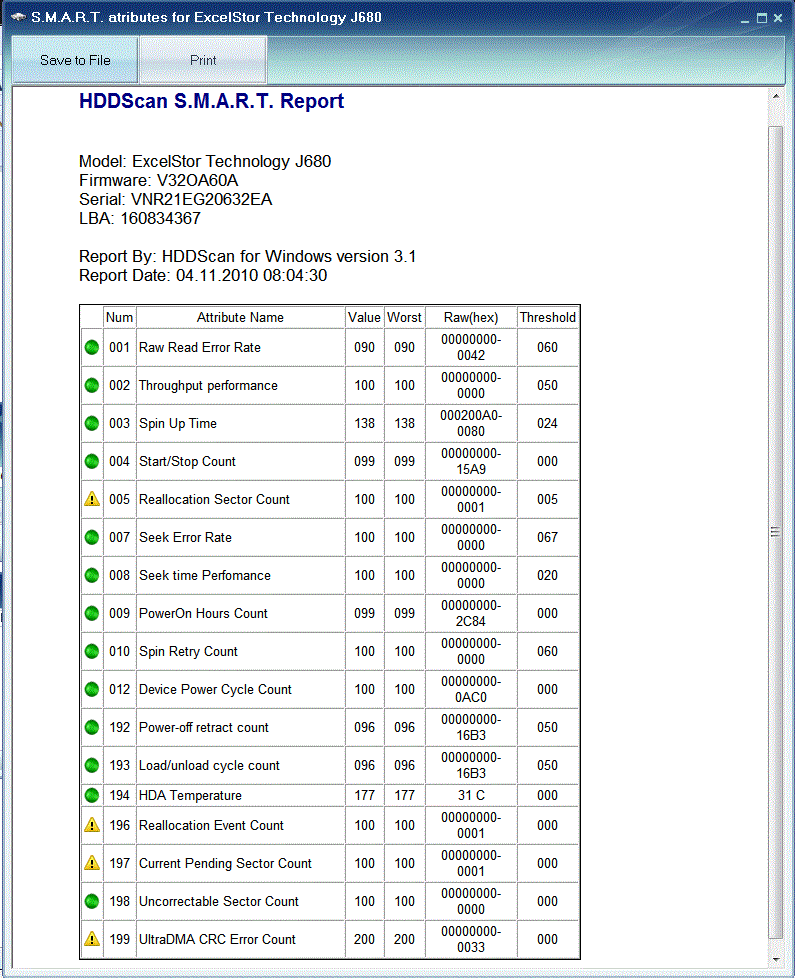Viewport: 795px width, 978px height.
Task: Click warning icon for Reallocation Sector Count
Action: point(92,499)
